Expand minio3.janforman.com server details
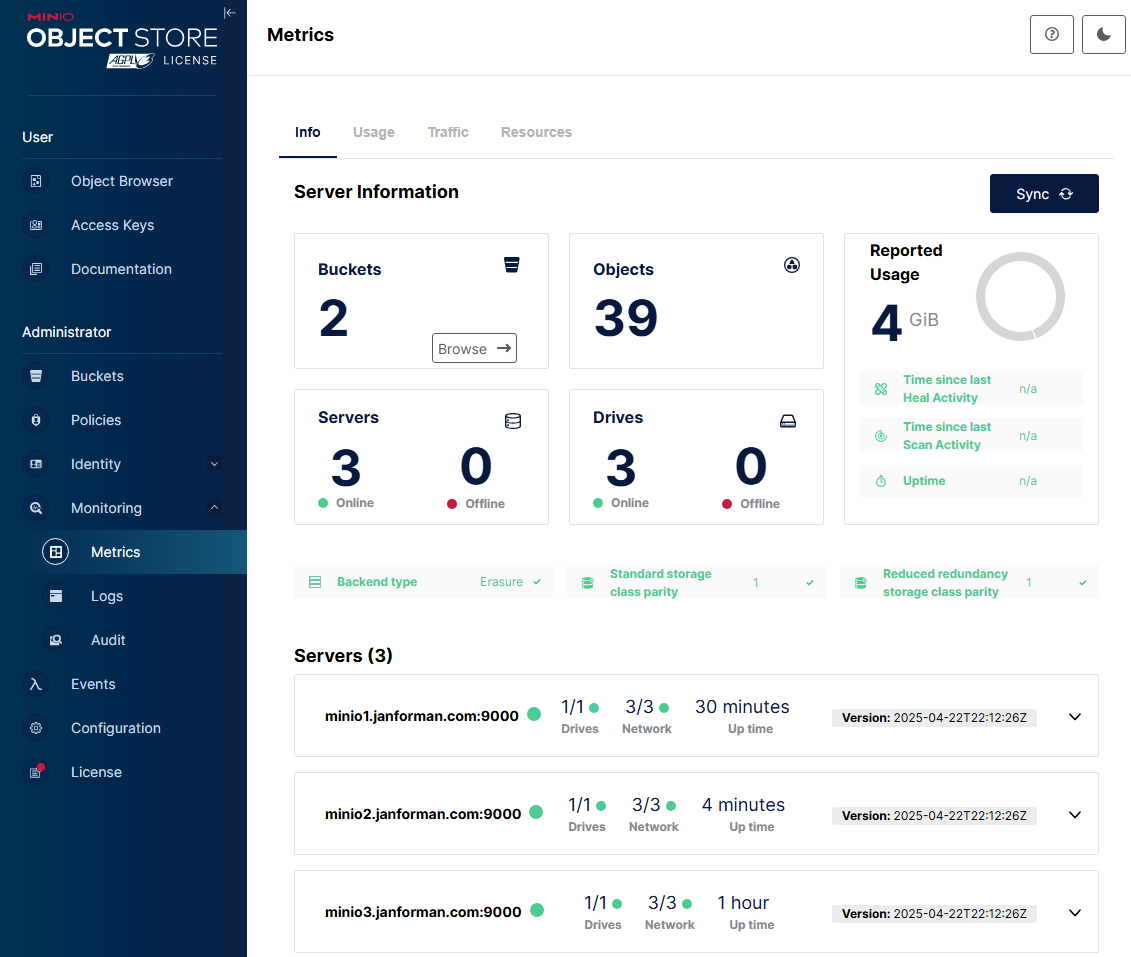 1074,913
